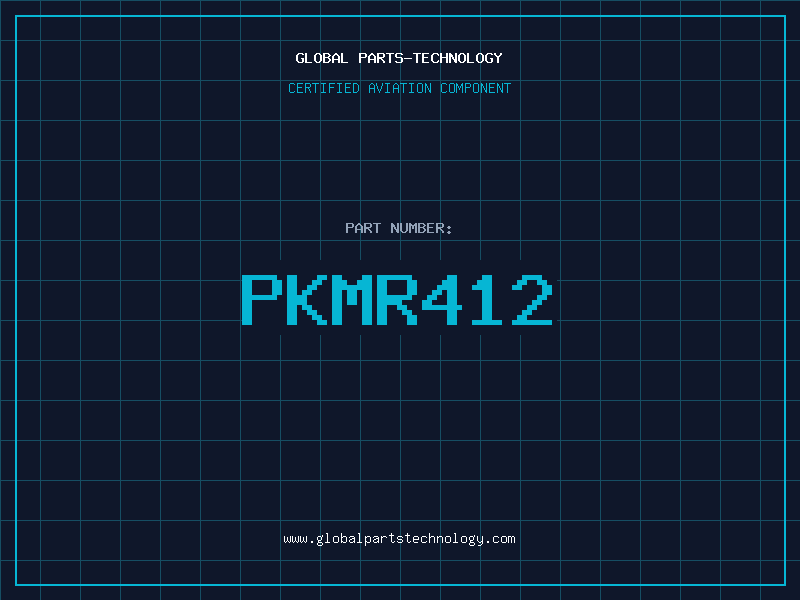Click the bottom edge of the cyan frame

point(401,584)
